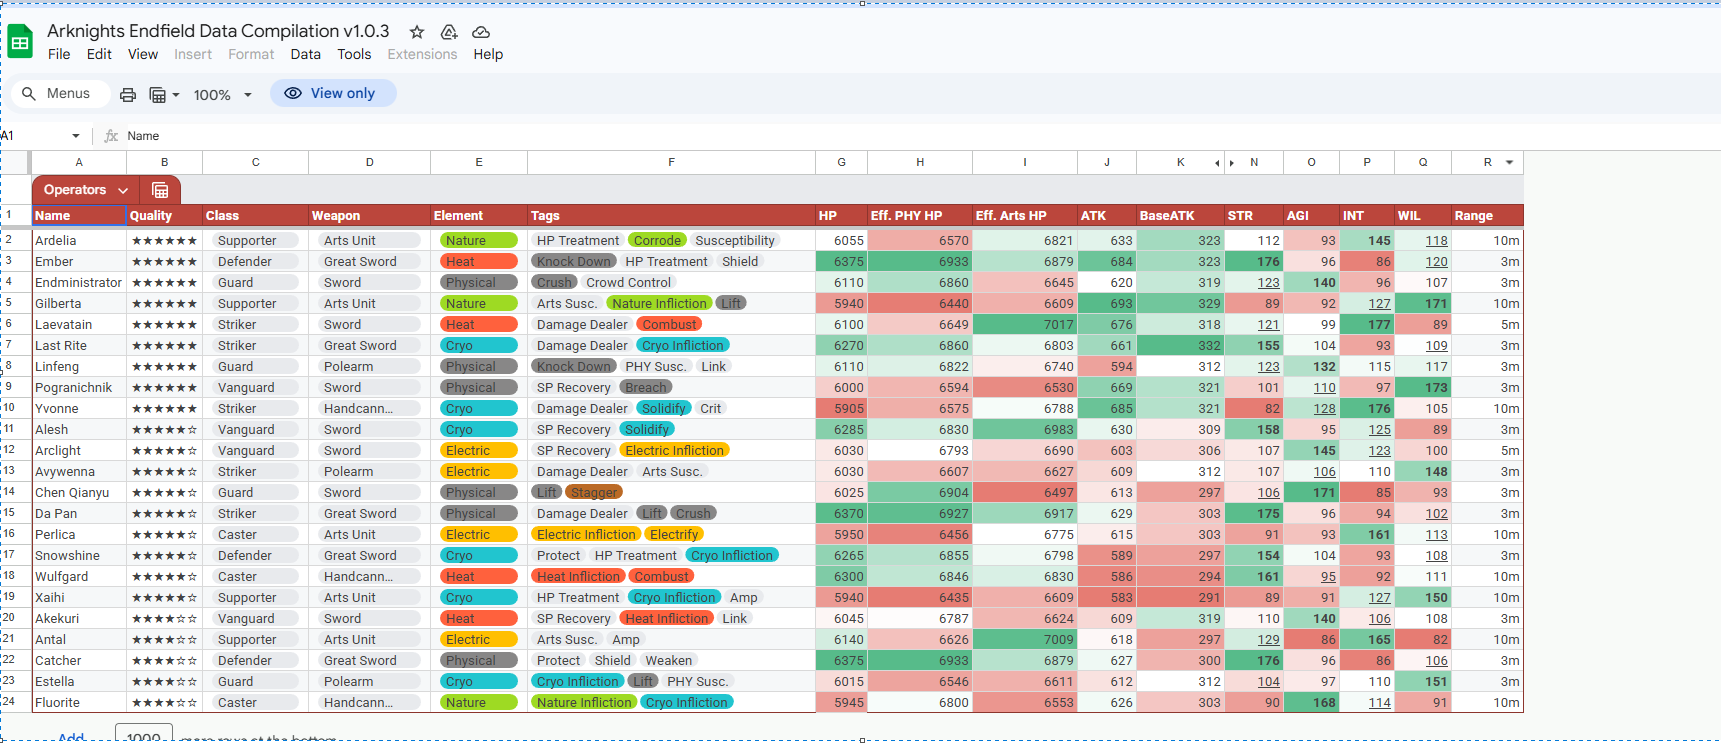
Task: Click the View only button
Action: click(x=333, y=93)
